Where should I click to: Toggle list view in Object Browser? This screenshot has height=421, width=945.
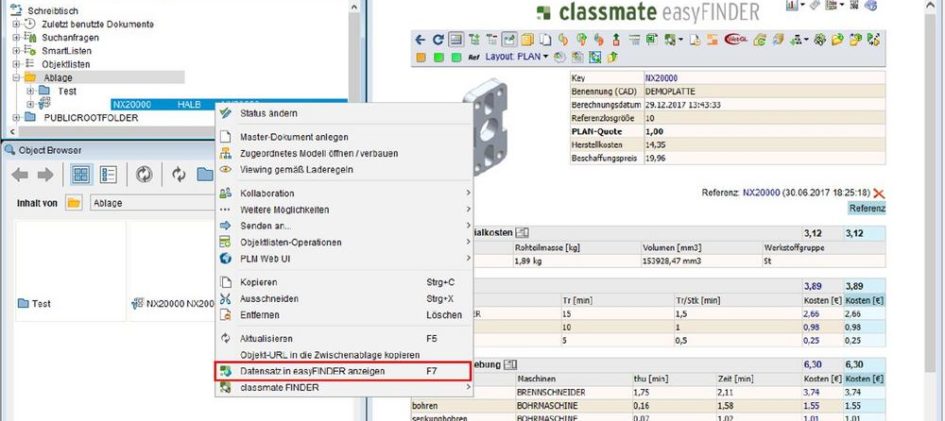pos(108,175)
